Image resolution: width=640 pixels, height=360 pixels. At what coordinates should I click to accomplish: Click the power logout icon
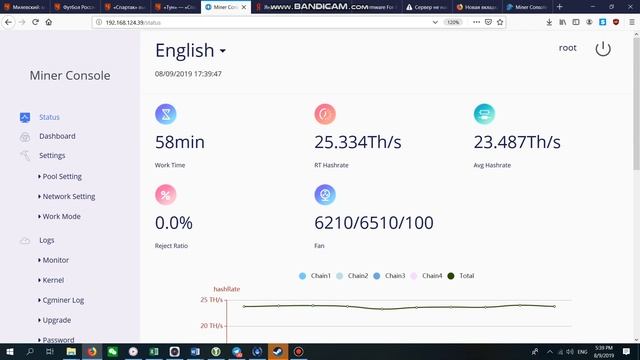coord(603,49)
